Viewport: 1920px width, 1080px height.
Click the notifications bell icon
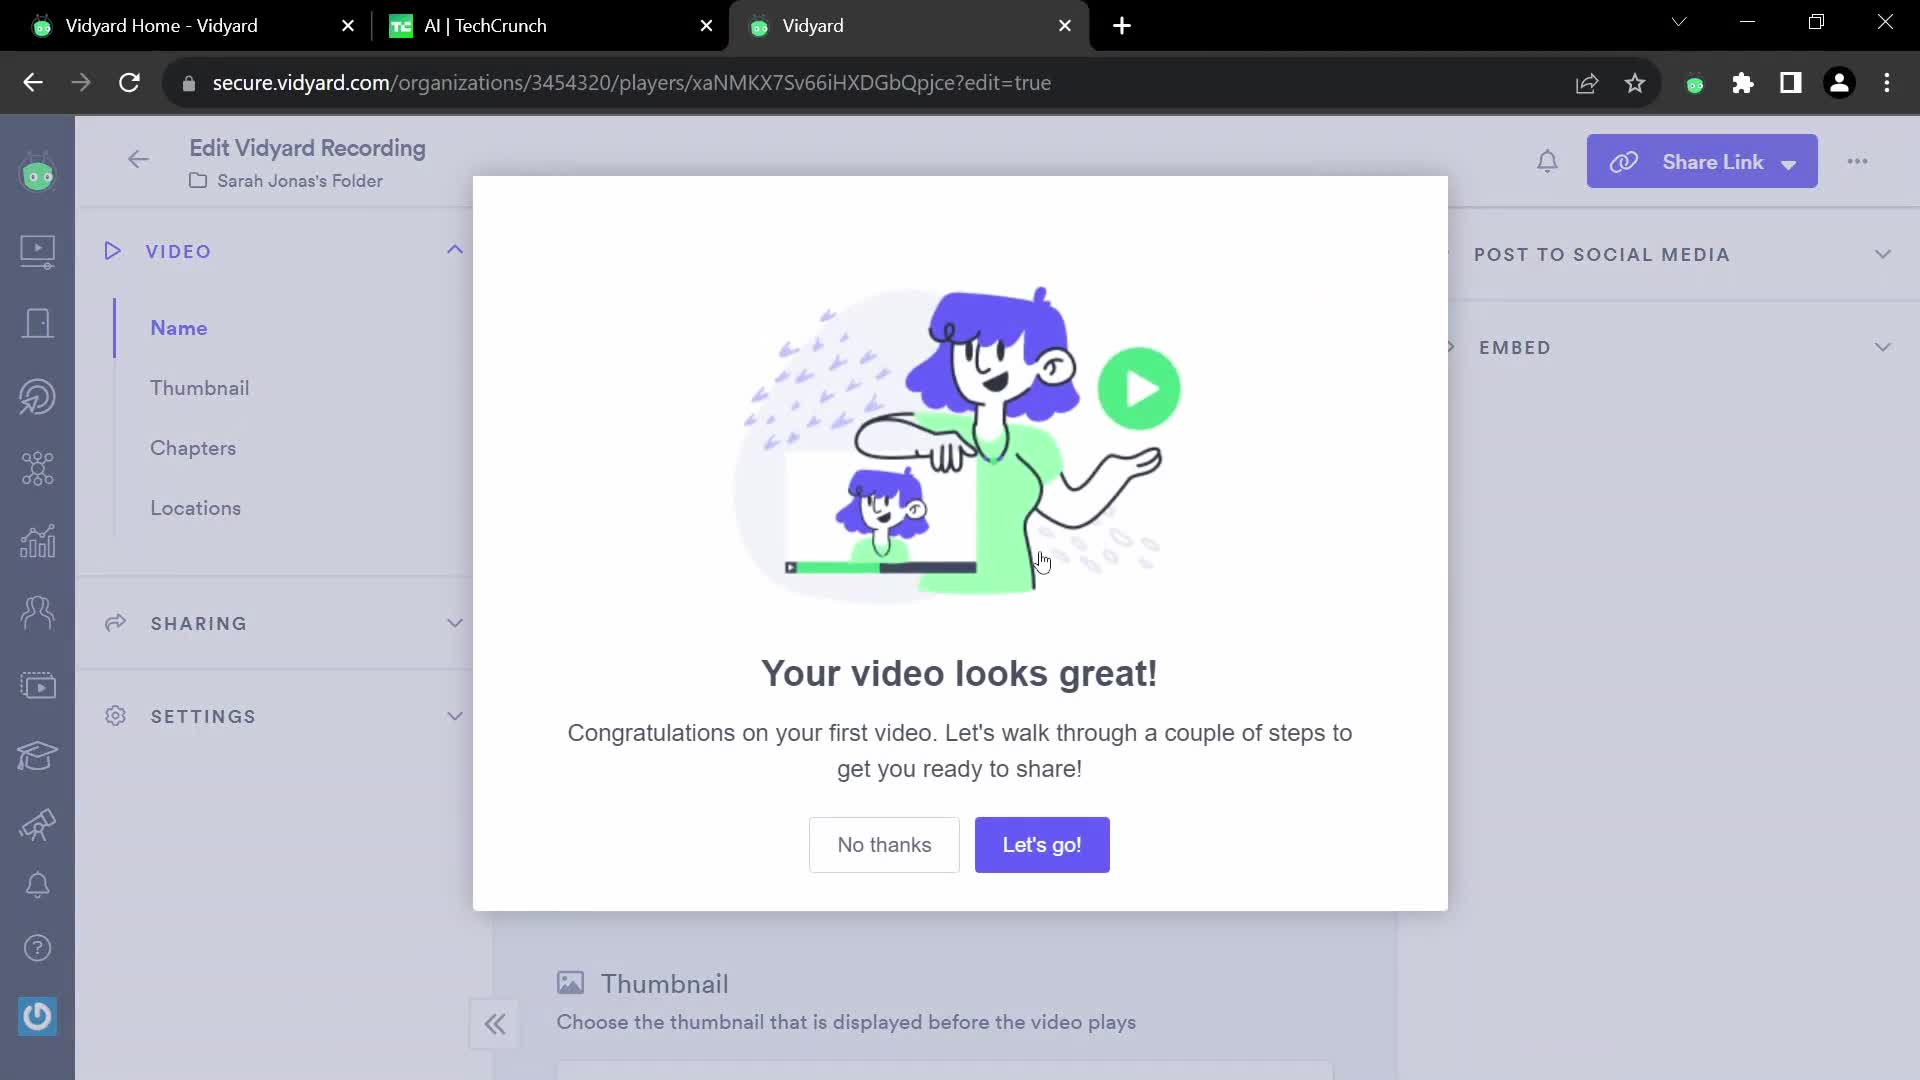pyautogui.click(x=1547, y=161)
